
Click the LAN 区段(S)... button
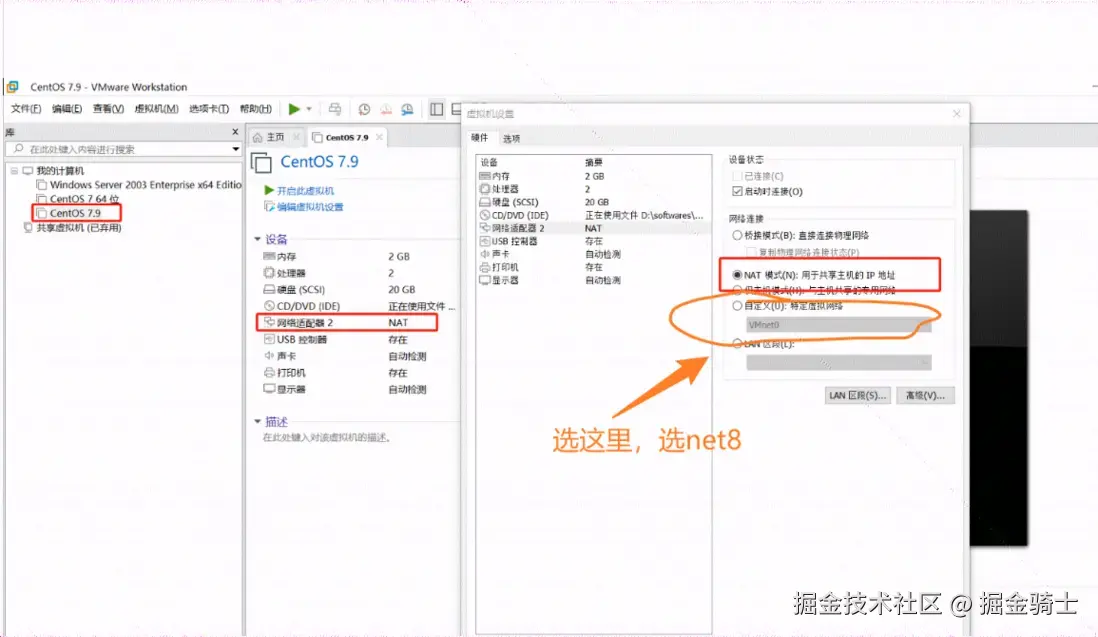coord(857,396)
